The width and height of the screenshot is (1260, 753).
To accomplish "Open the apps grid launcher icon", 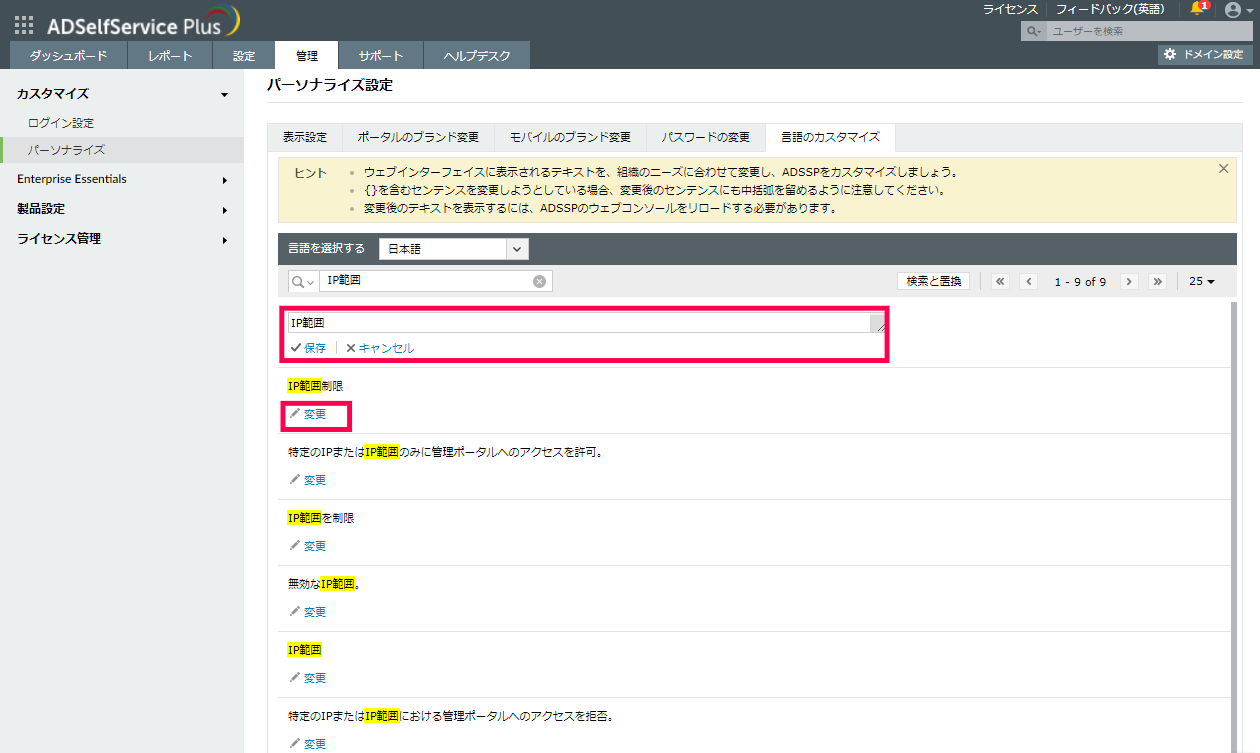I will [x=24, y=25].
